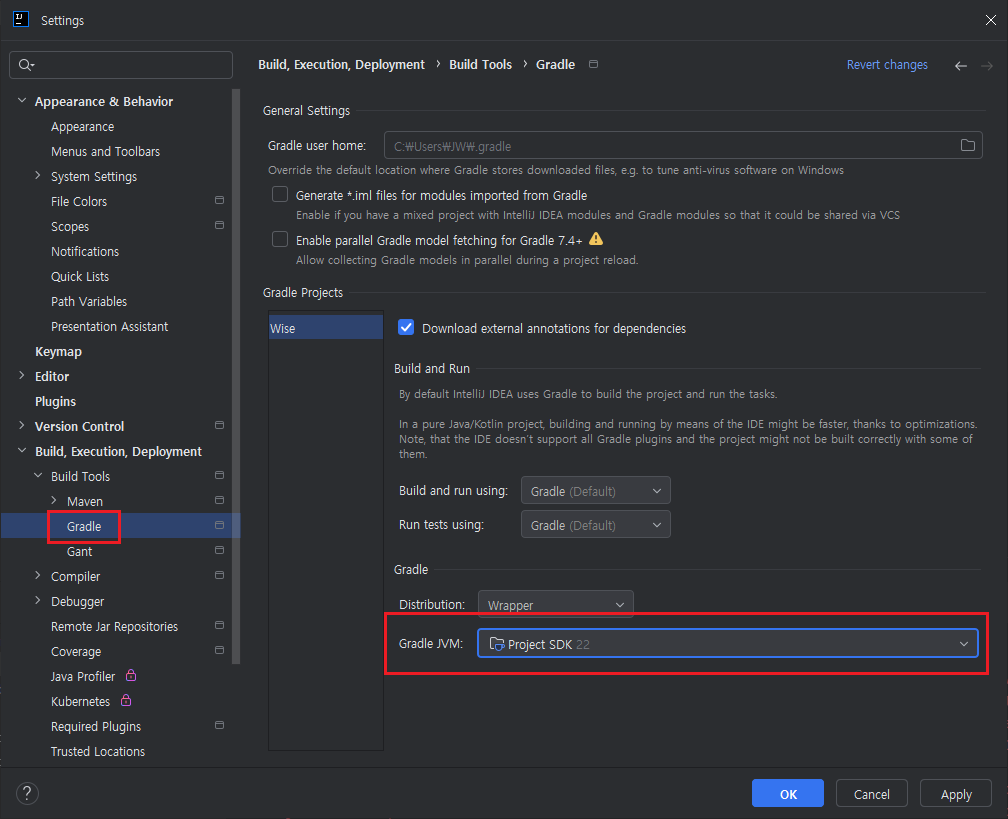1008x819 pixels.
Task: Click the search magnifier icon in settings
Action: click(25, 65)
